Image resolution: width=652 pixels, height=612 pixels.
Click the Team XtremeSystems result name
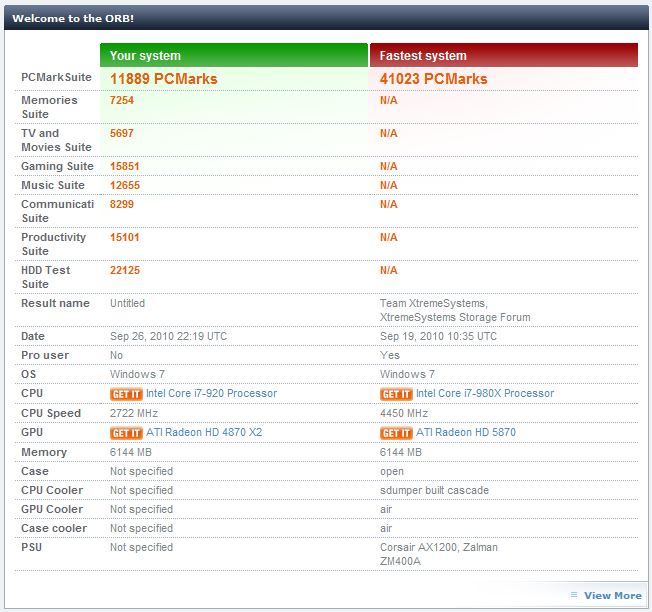point(455,310)
